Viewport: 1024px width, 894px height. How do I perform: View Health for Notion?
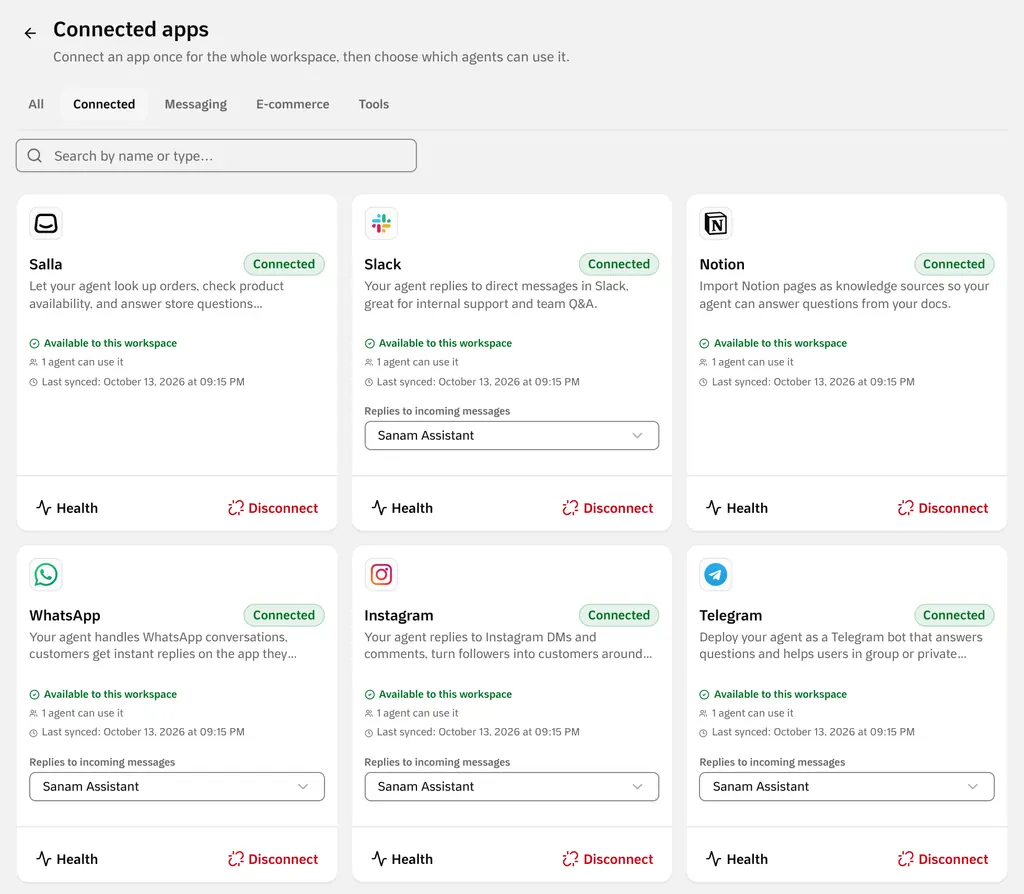pos(737,508)
